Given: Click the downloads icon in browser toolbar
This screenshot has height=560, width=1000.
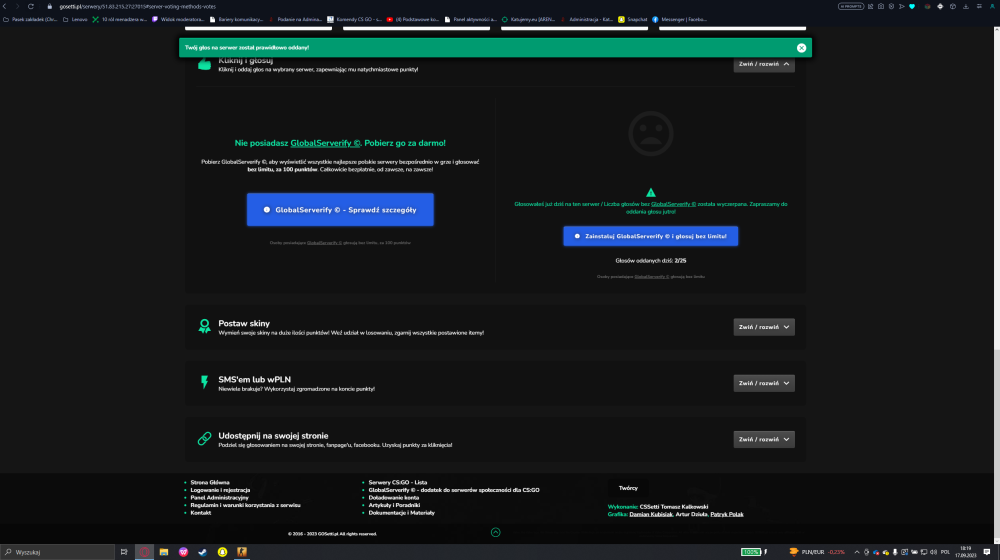Looking at the screenshot, I should [966, 6].
